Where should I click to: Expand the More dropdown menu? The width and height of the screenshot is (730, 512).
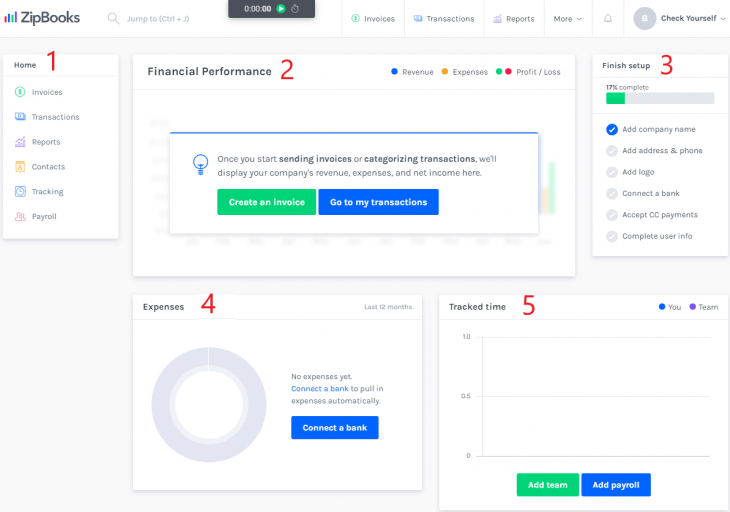click(x=568, y=19)
